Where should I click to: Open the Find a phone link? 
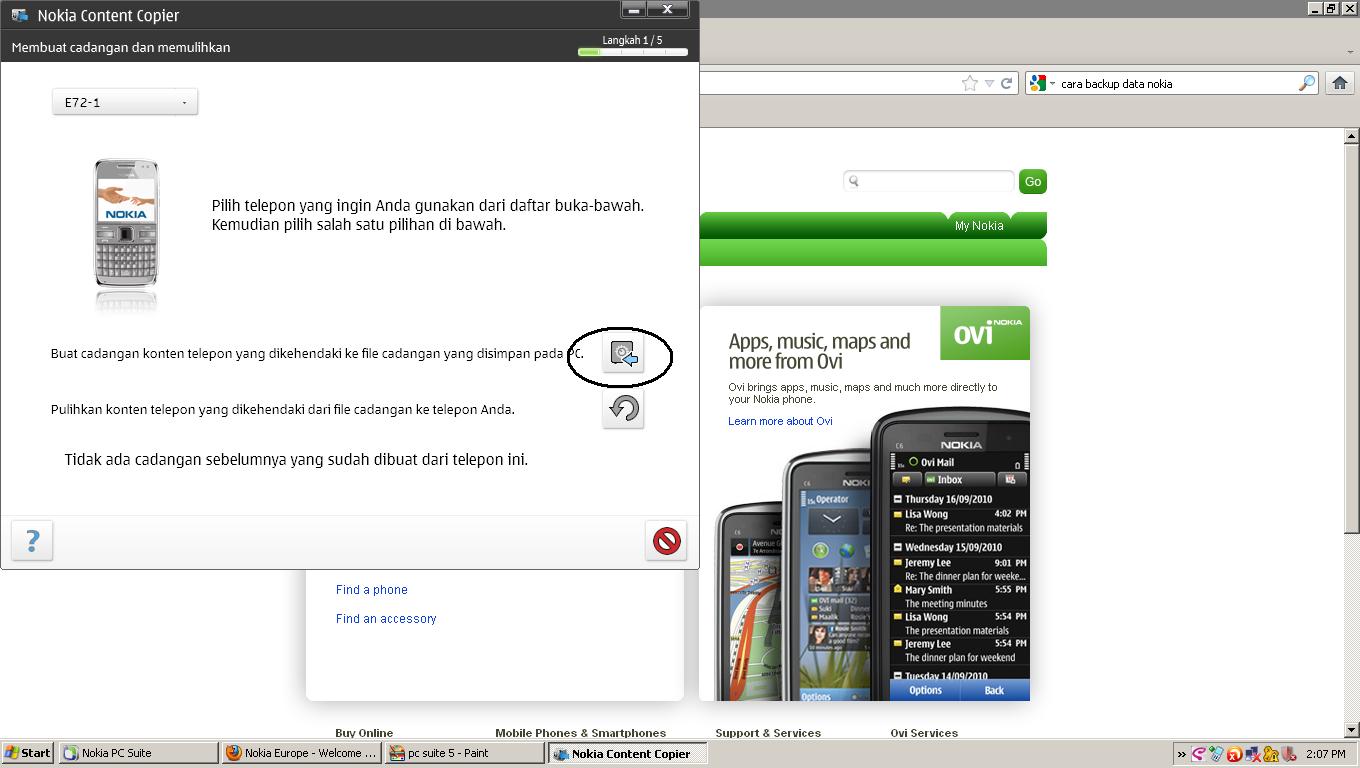point(372,590)
